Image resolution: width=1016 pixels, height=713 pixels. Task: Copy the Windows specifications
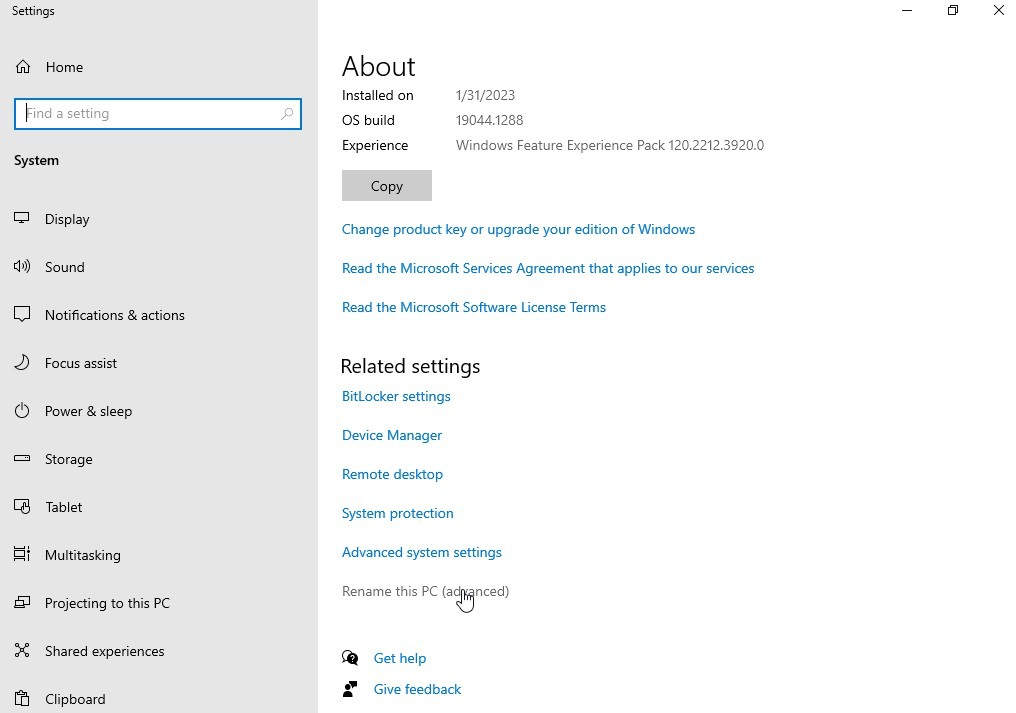[387, 185]
